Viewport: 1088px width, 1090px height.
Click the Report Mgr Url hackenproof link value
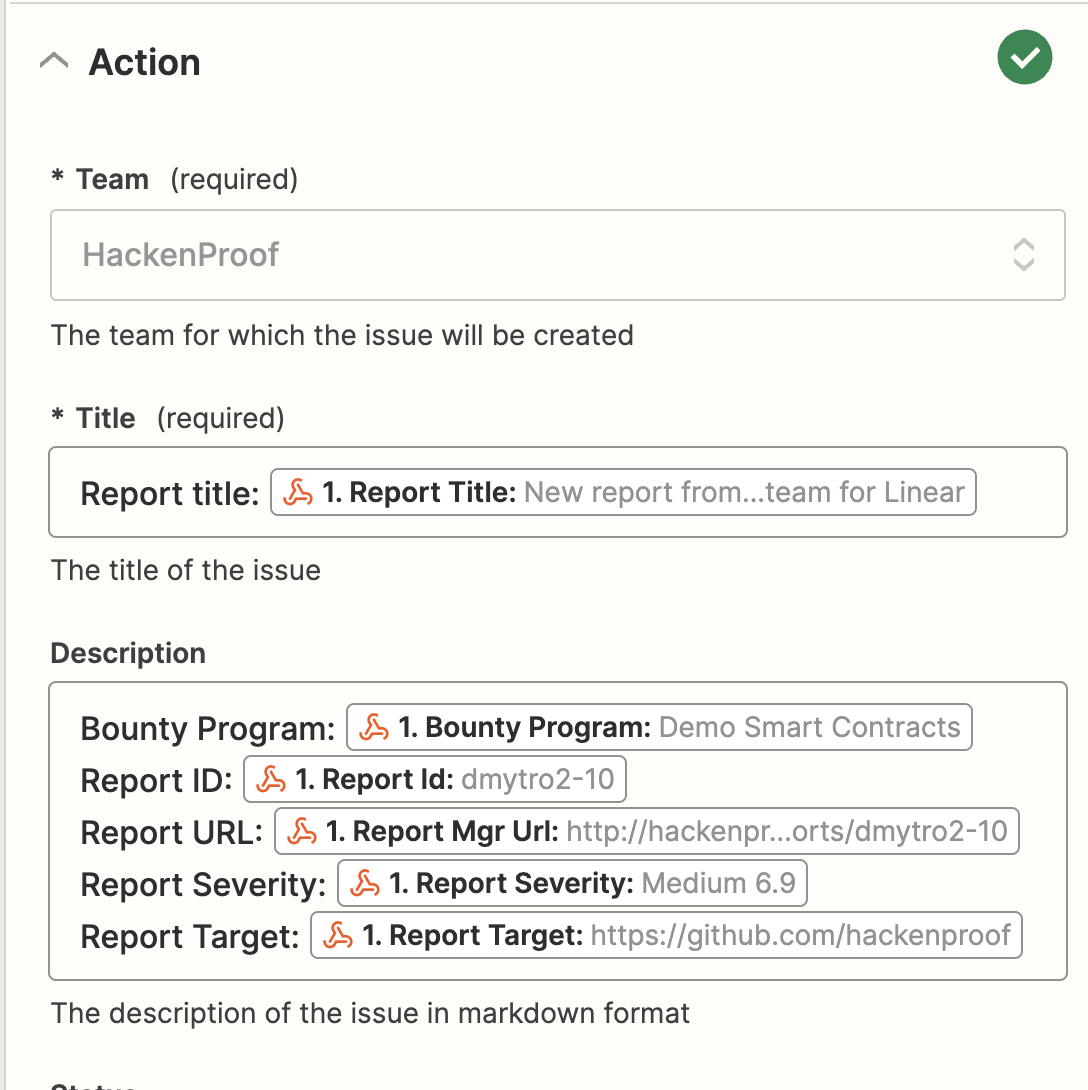[787, 832]
